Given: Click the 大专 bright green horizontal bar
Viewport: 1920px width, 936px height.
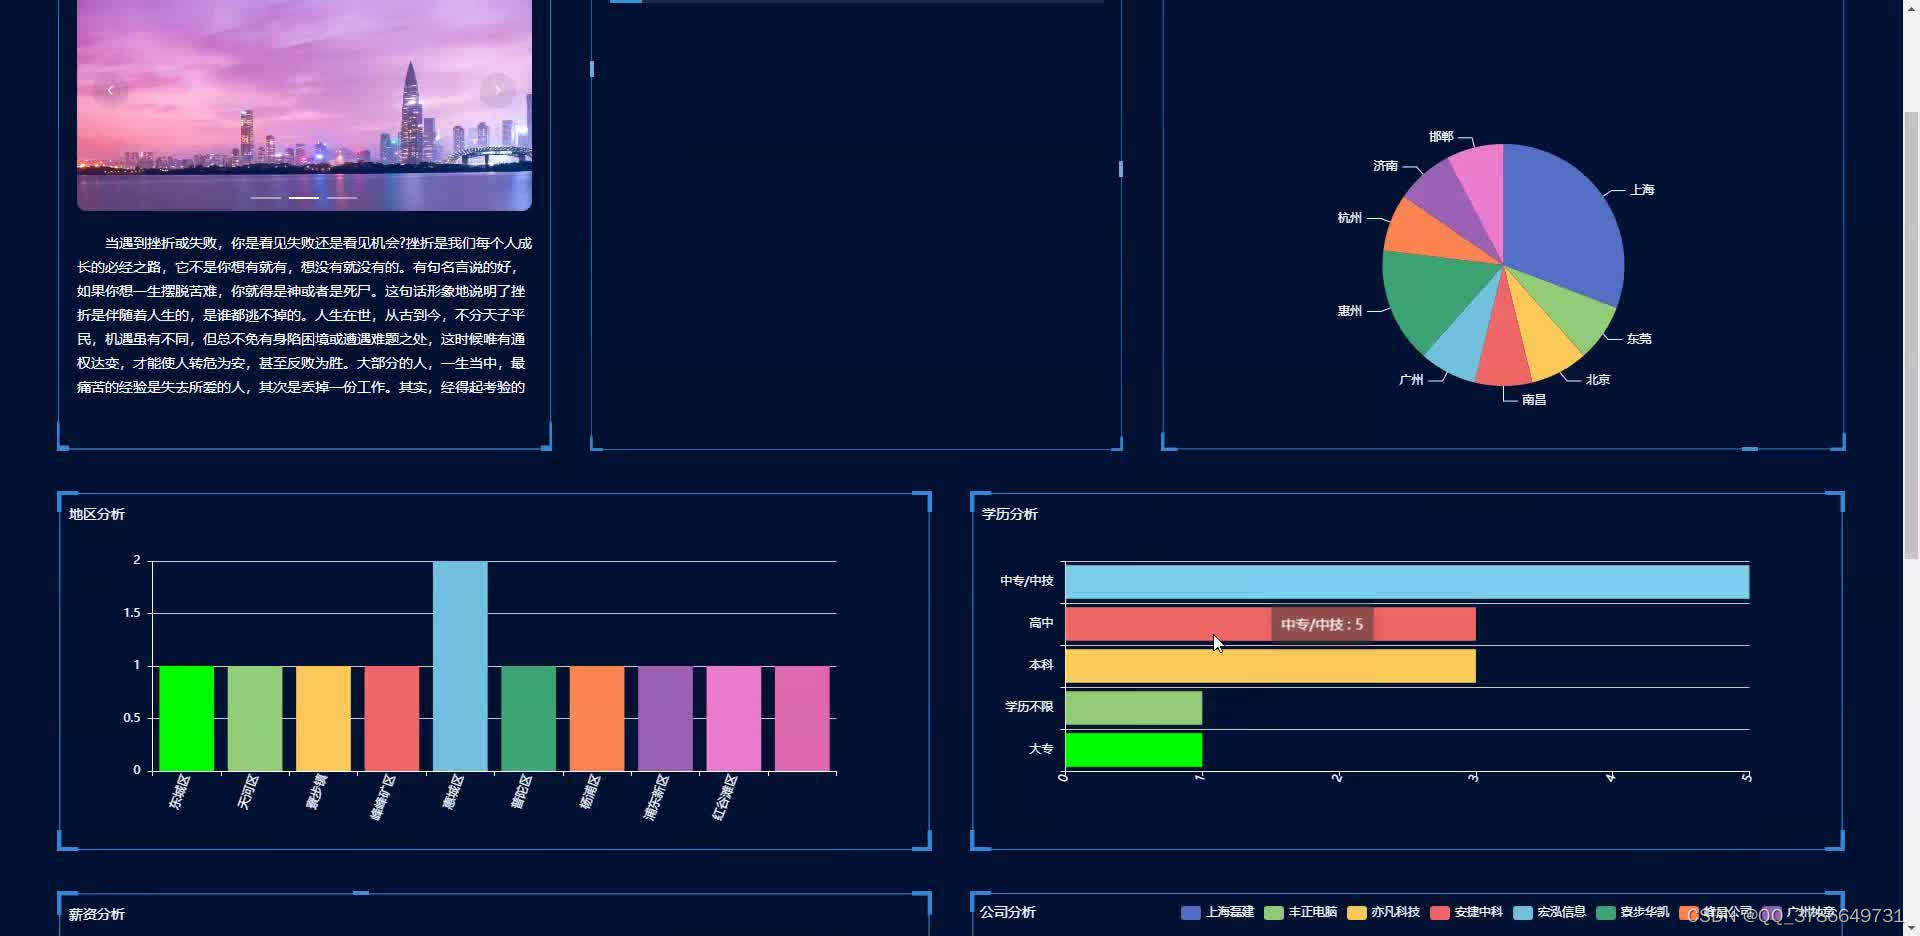Looking at the screenshot, I should (x=1133, y=750).
